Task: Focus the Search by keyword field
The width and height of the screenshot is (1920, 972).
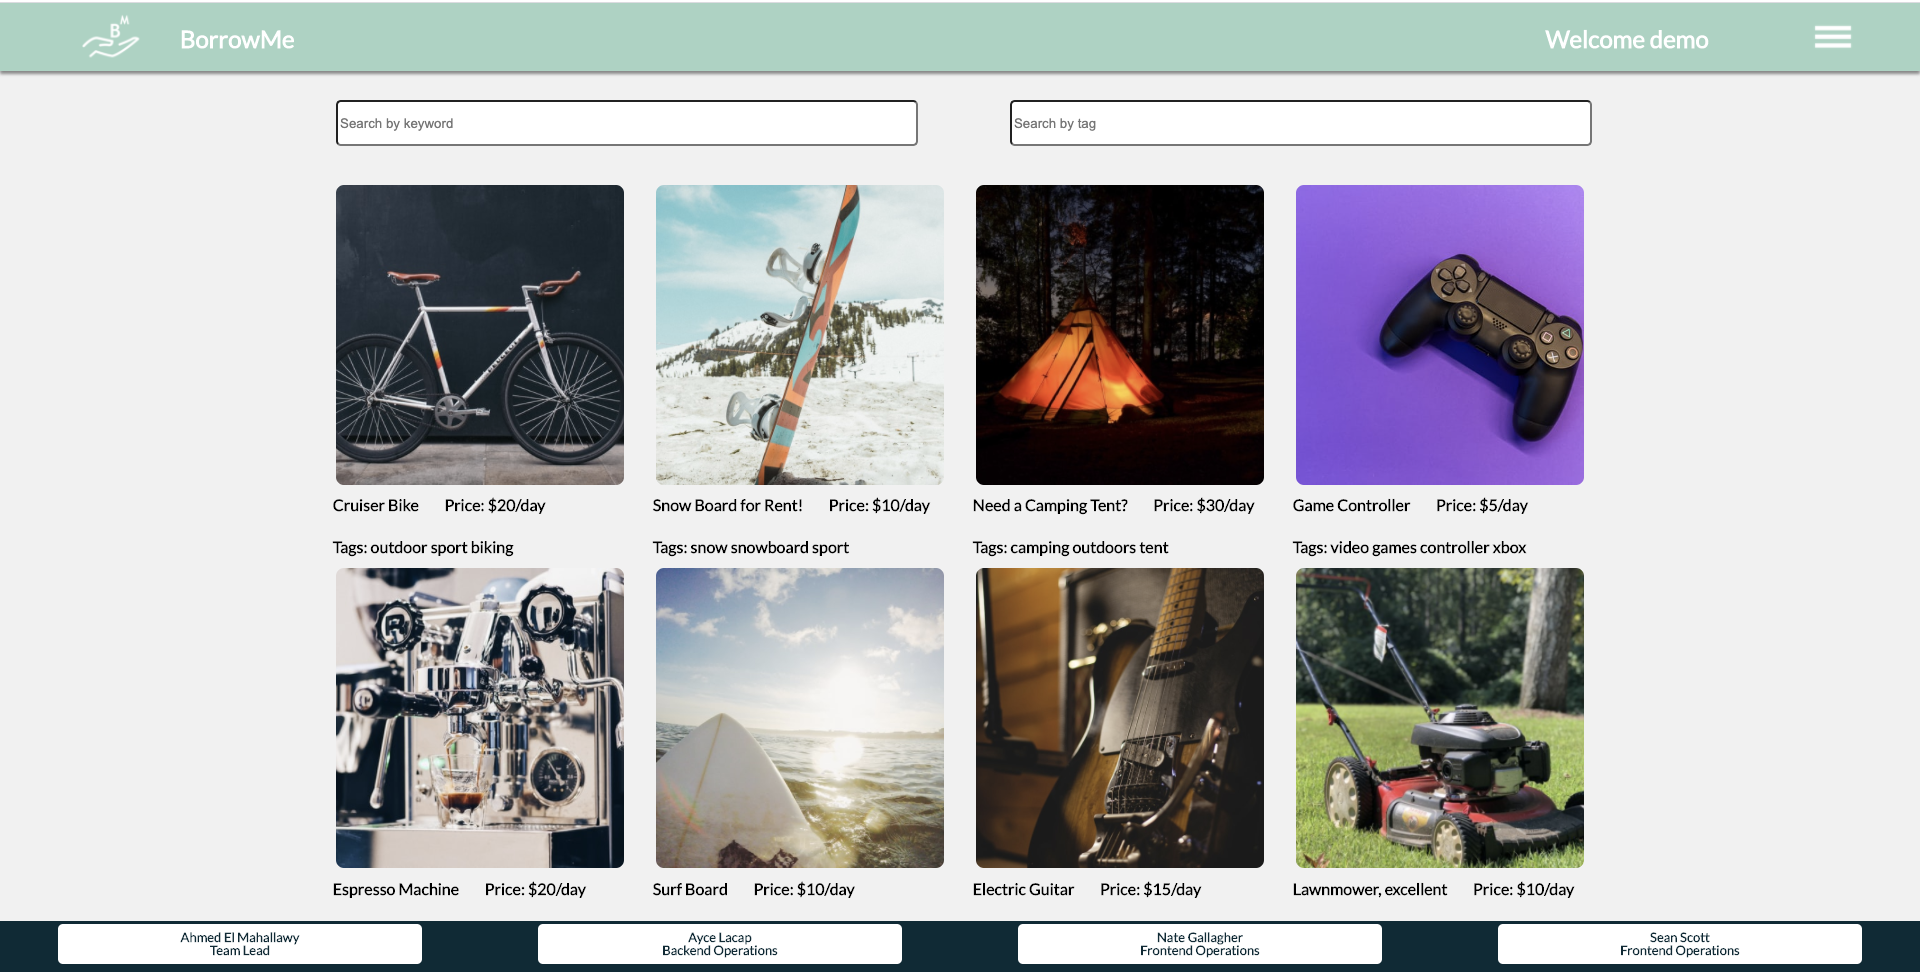Action: (626, 123)
